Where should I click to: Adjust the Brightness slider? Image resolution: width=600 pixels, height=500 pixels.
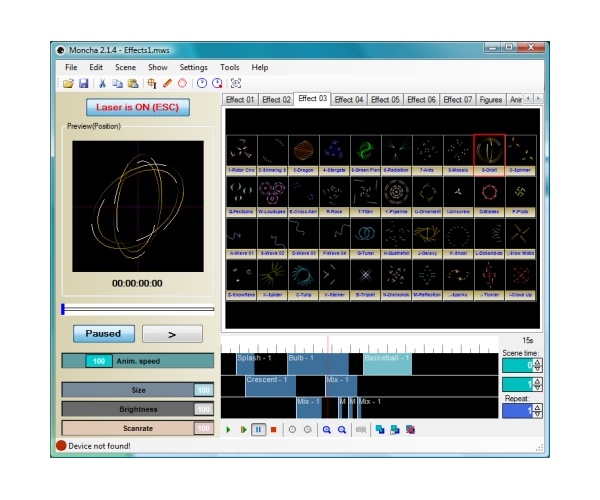(x=138, y=409)
